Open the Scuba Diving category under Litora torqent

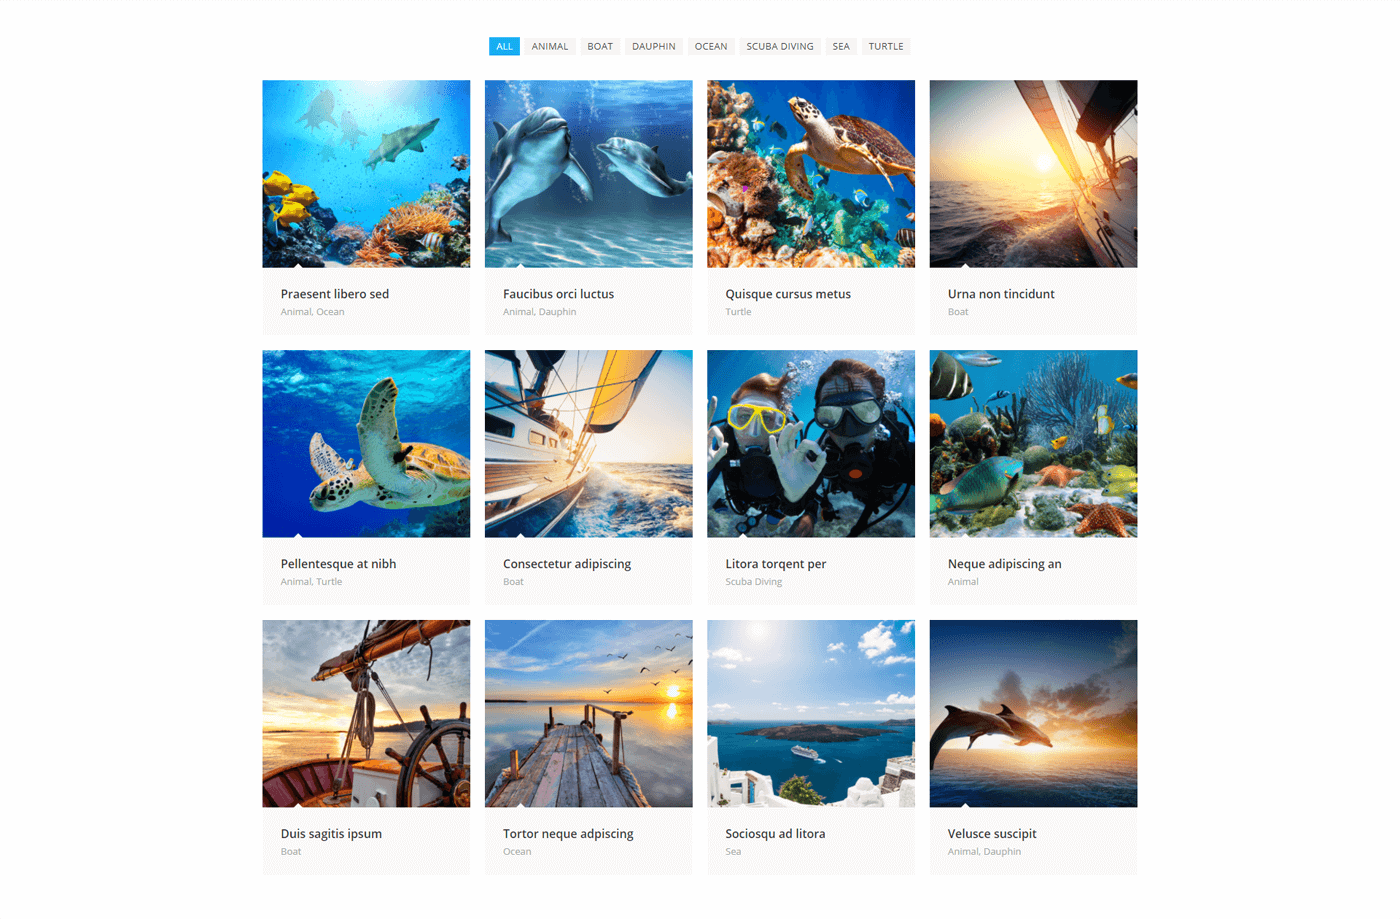[754, 582]
